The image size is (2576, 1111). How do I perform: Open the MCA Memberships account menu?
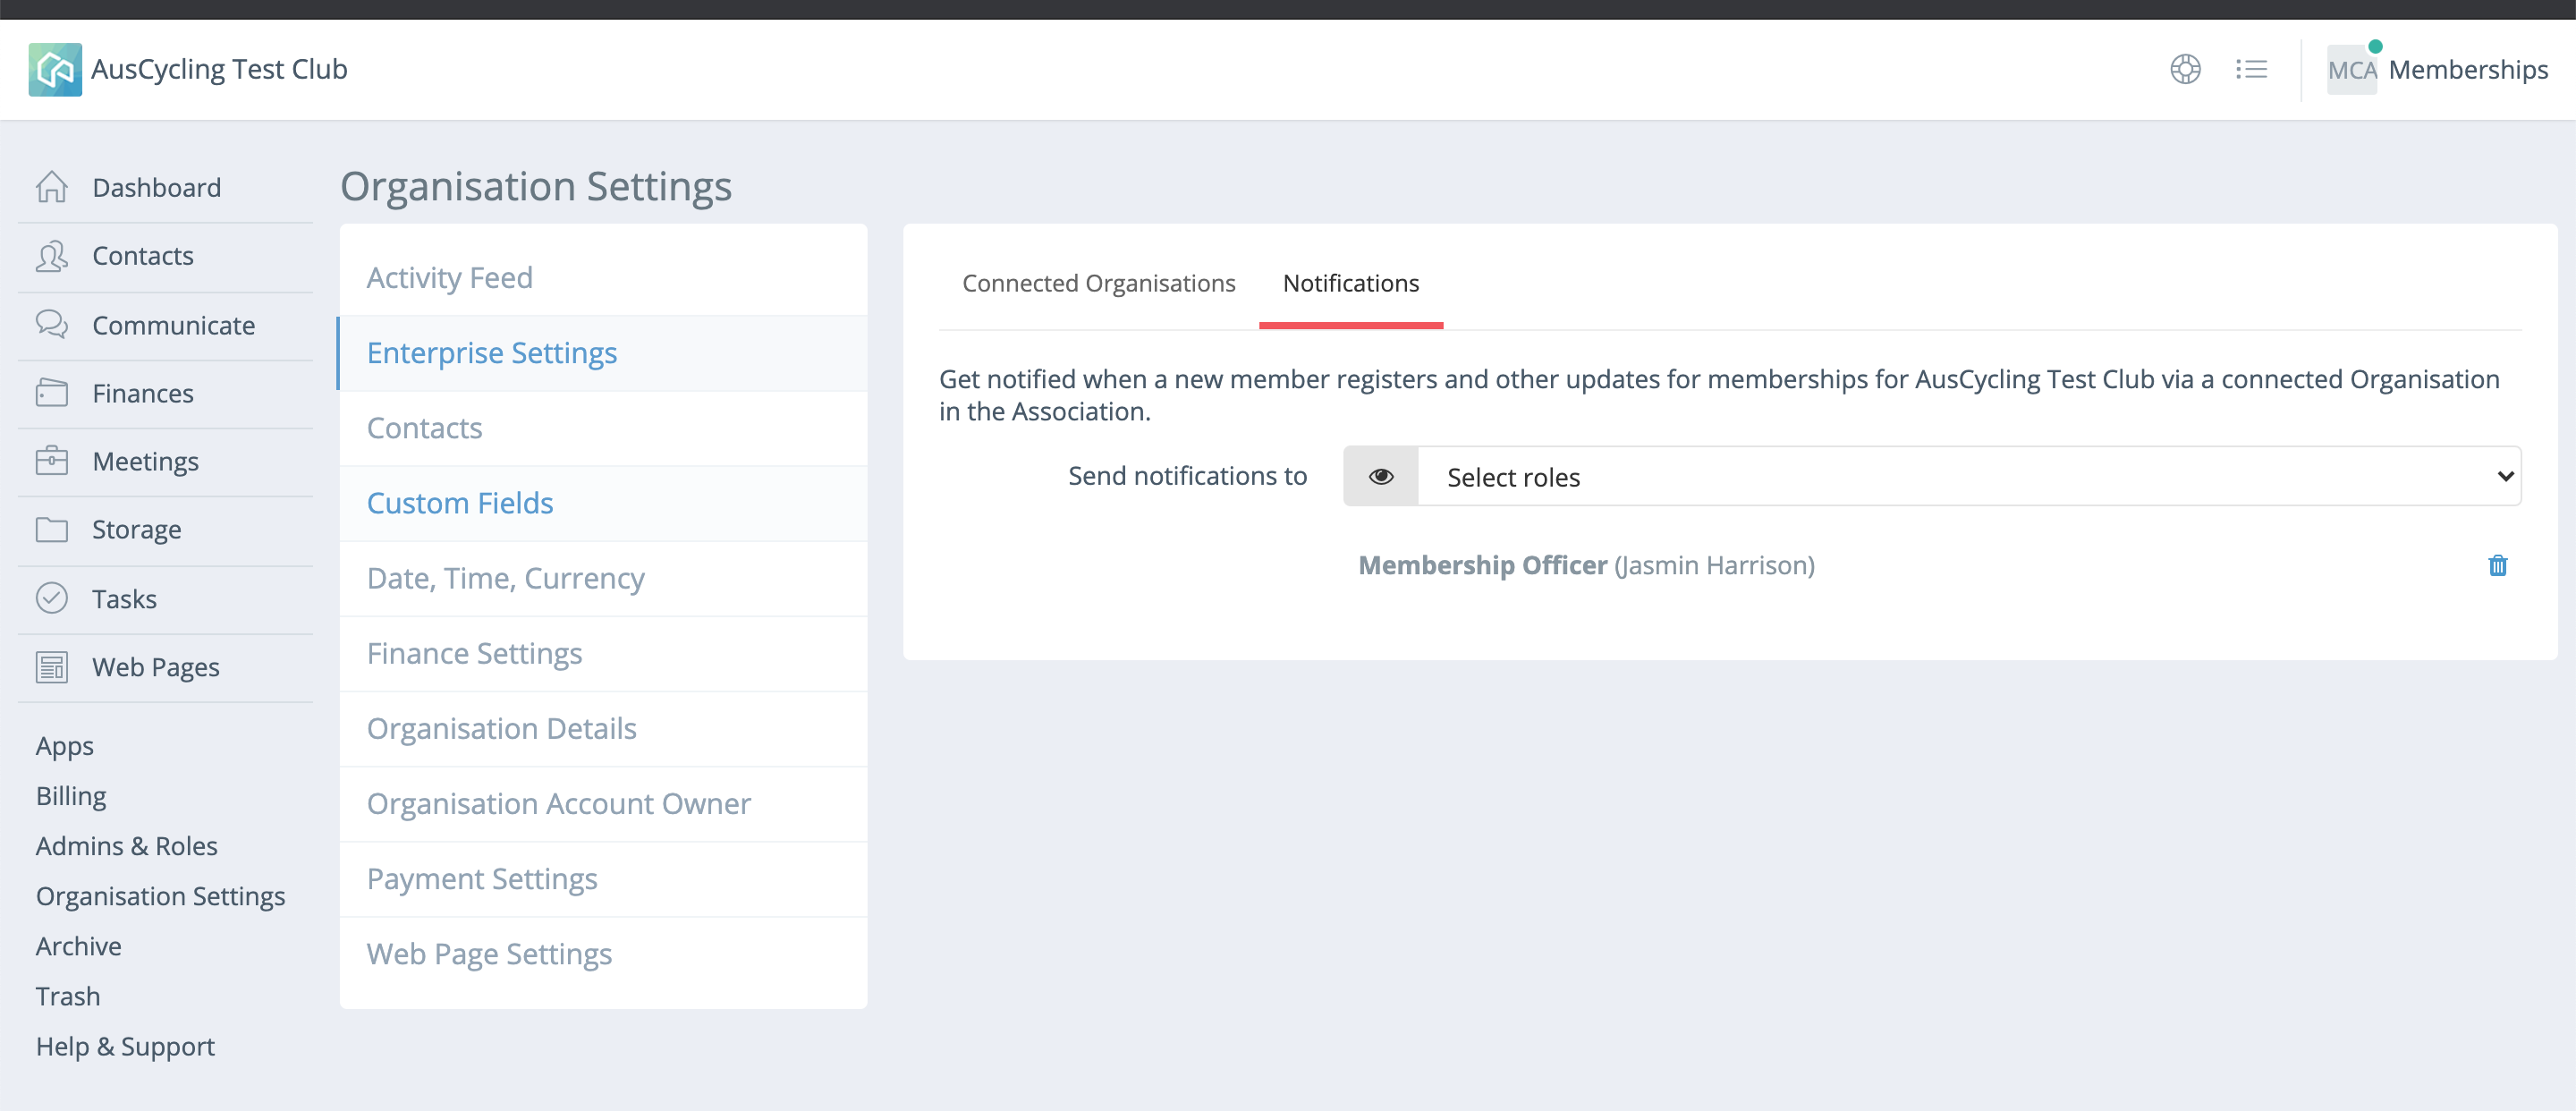pyautogui.click(x=2437, y=69)
